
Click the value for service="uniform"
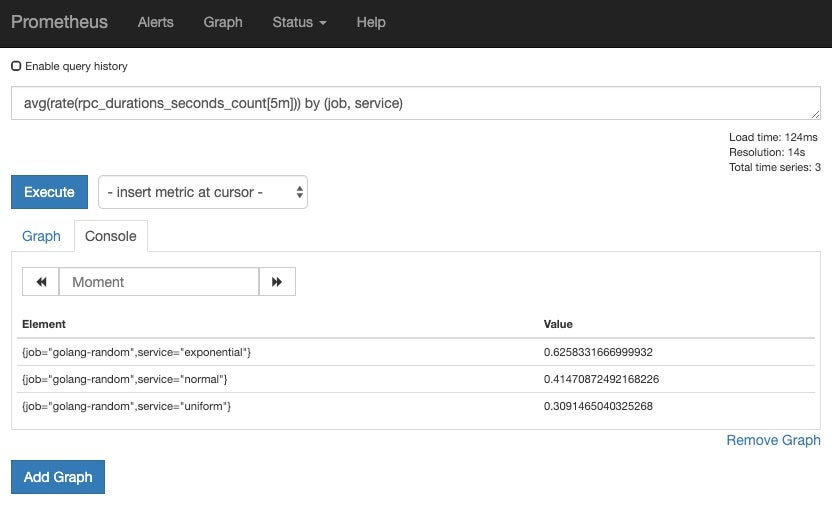(x=597, y=406)
